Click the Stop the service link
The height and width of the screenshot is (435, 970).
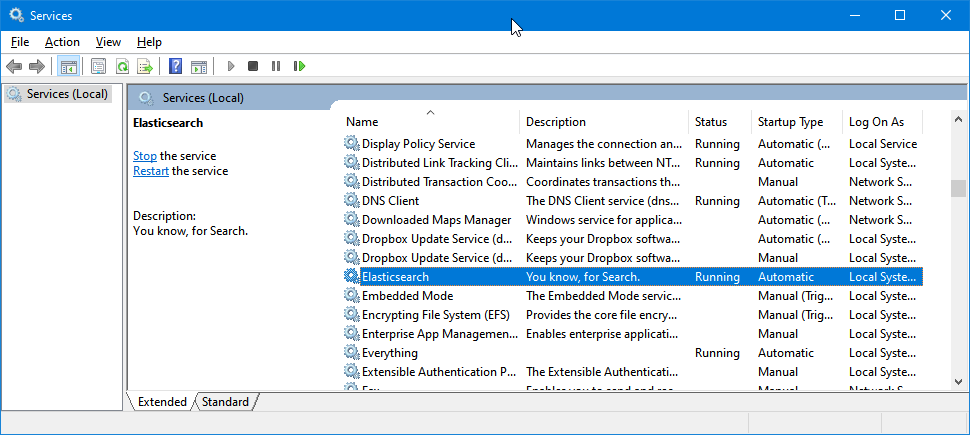[x=145, y=156]
